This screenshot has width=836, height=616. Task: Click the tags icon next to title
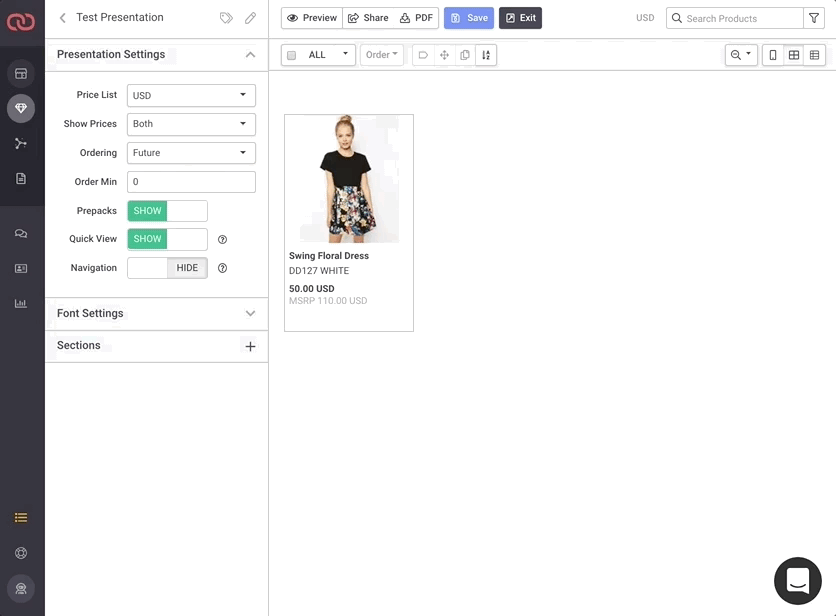[226, 18]
